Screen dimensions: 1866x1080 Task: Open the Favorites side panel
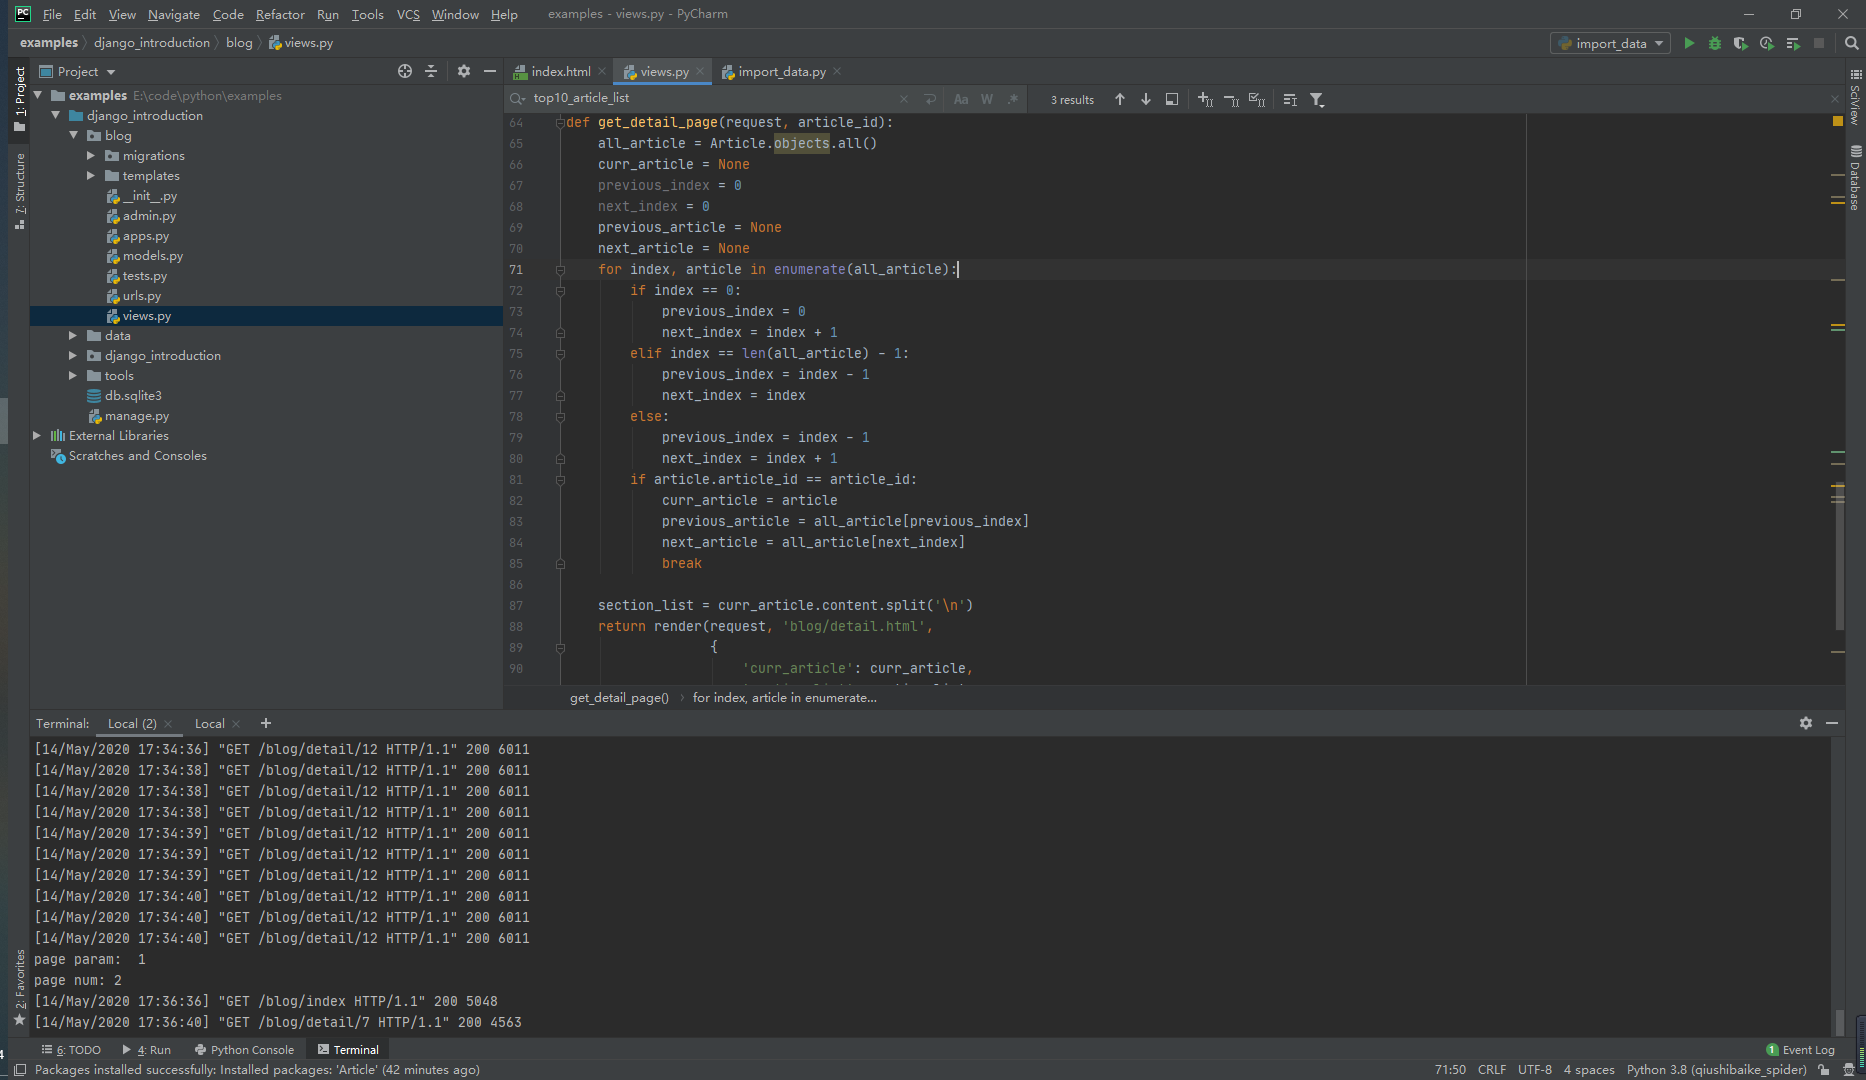(19, 987)
